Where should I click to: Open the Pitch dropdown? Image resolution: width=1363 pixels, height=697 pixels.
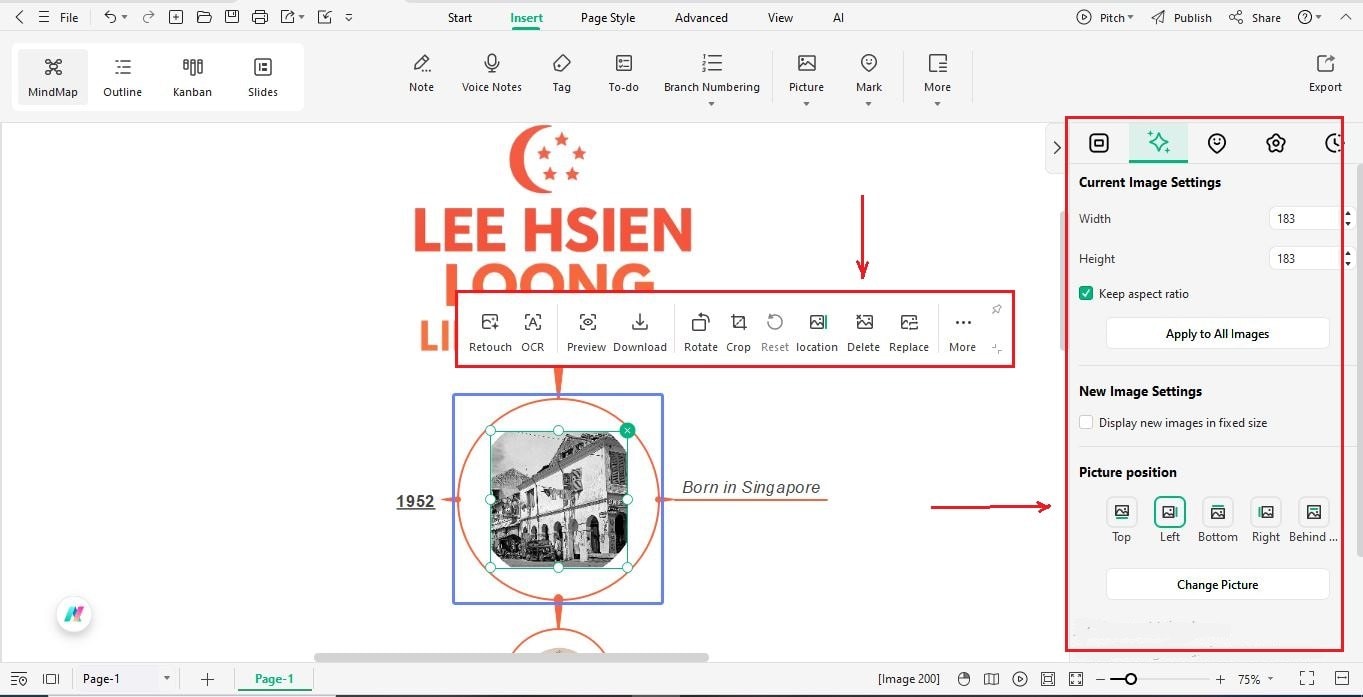1105,18
